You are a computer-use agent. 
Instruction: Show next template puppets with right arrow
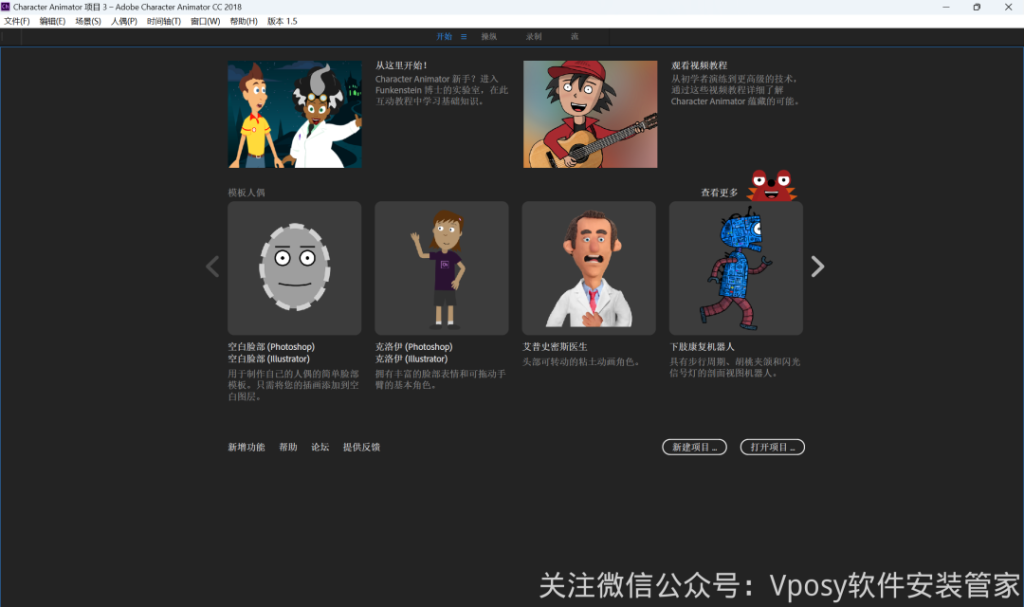tap(818, 267)
